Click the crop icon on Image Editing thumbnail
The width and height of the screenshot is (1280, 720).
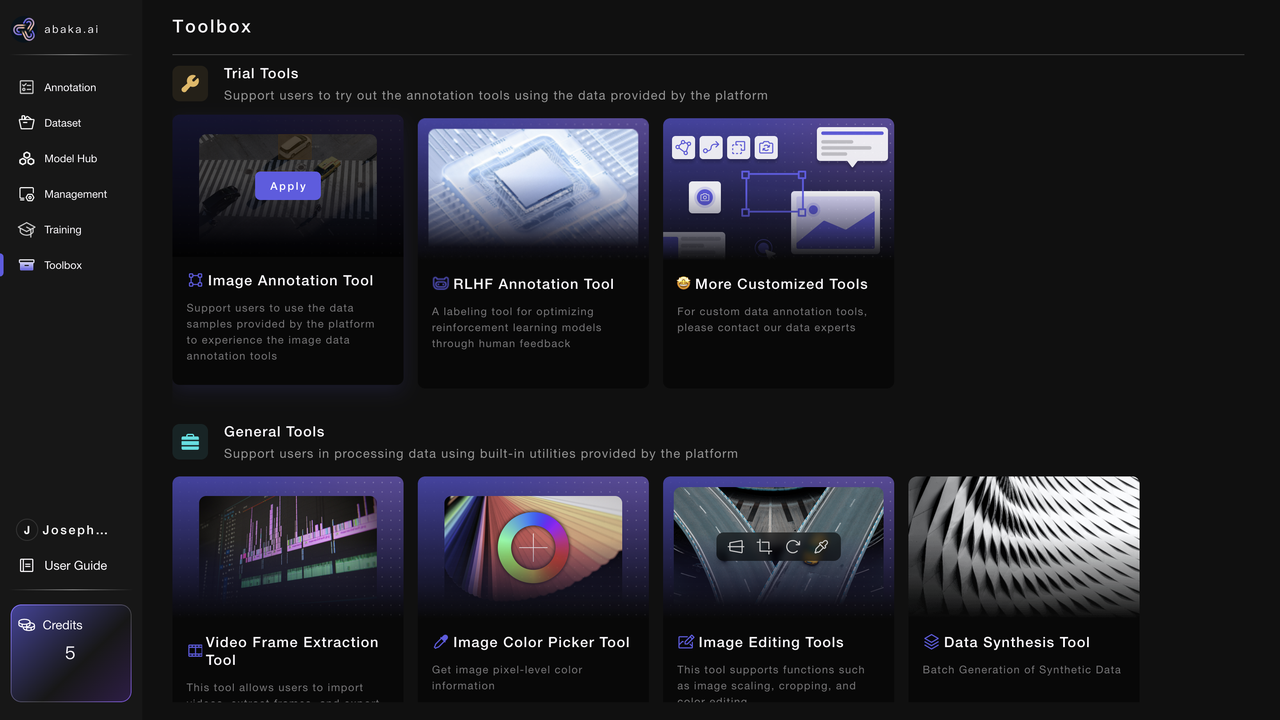[x=764, y=547]
